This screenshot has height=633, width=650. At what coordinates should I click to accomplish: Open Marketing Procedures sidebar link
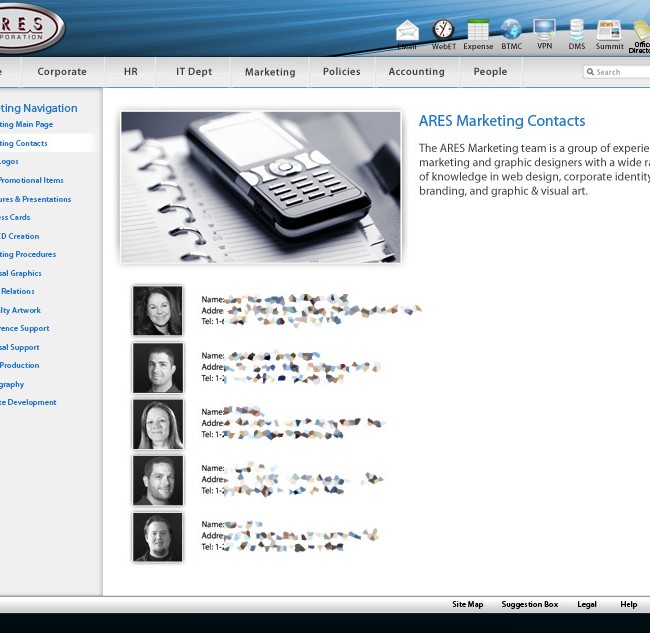click(28, 254)
